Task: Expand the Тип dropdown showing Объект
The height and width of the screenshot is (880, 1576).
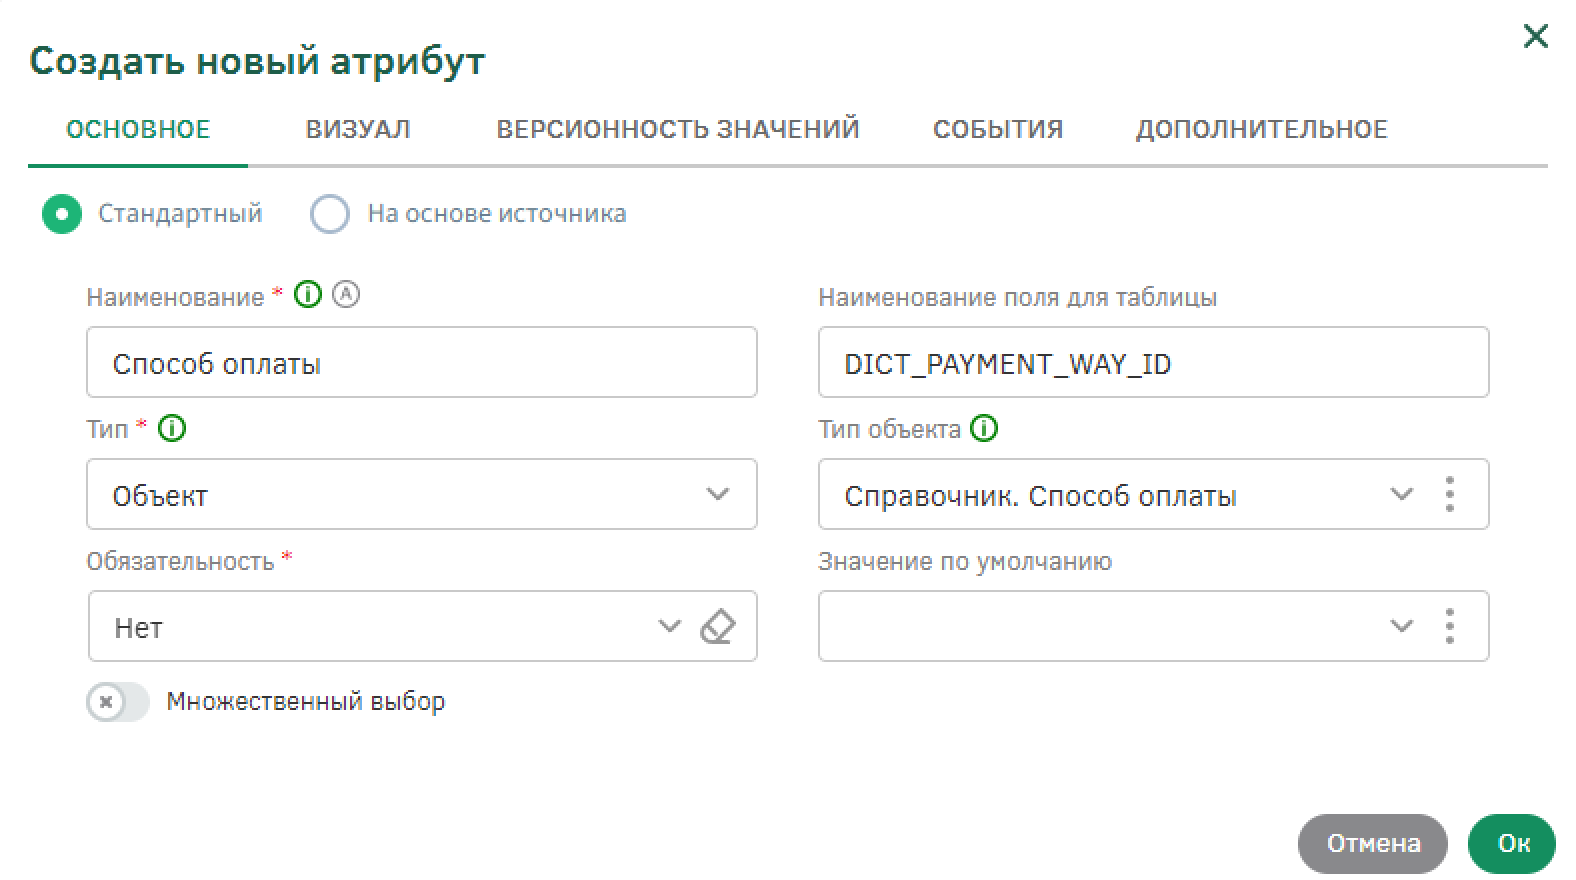Action: tap(717, 494)
